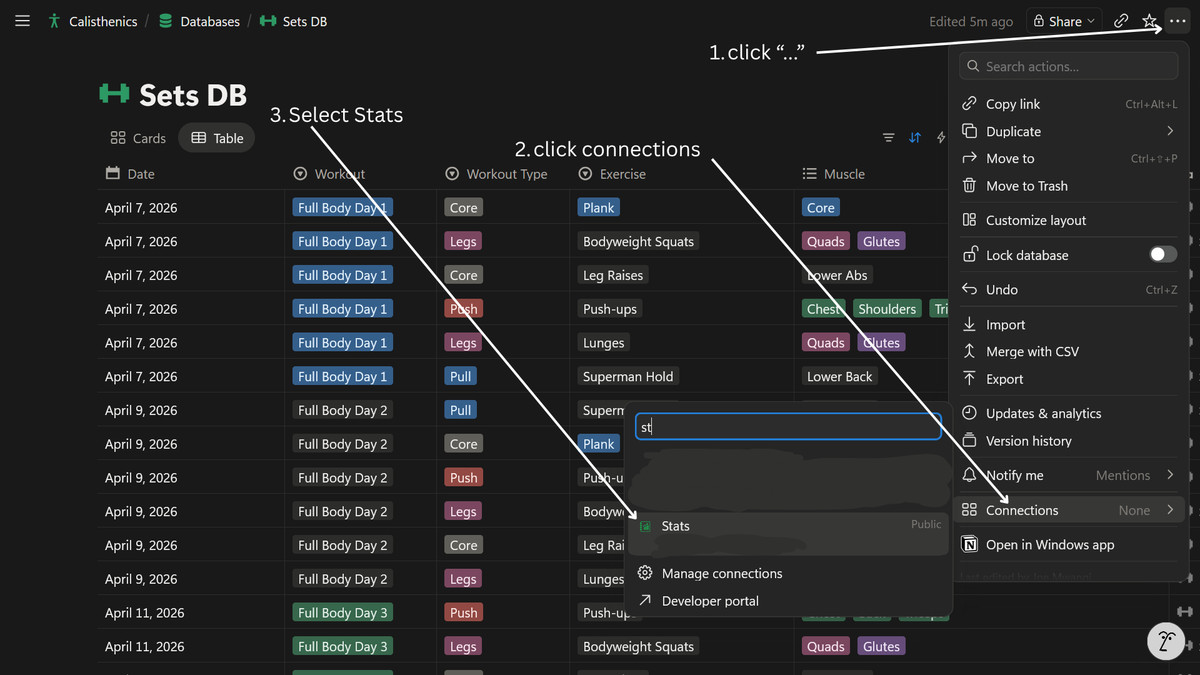Switch to the Table view tab
Screen dimensions: 1200x675
point(217,138)
